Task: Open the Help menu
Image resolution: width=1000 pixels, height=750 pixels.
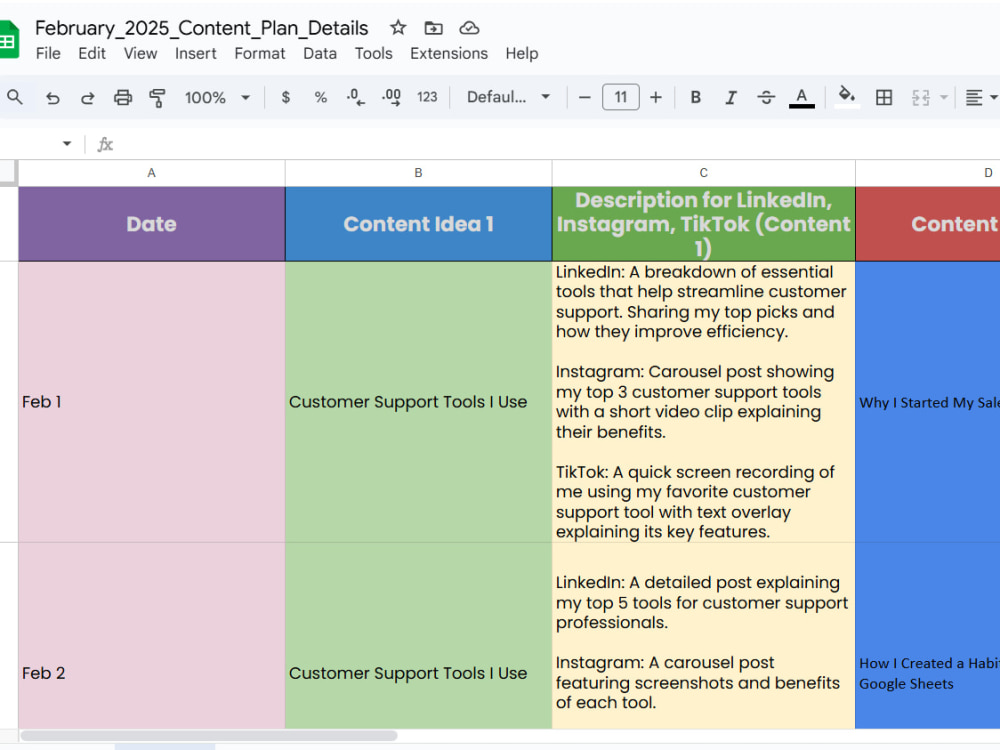Action: click(522, 54)
